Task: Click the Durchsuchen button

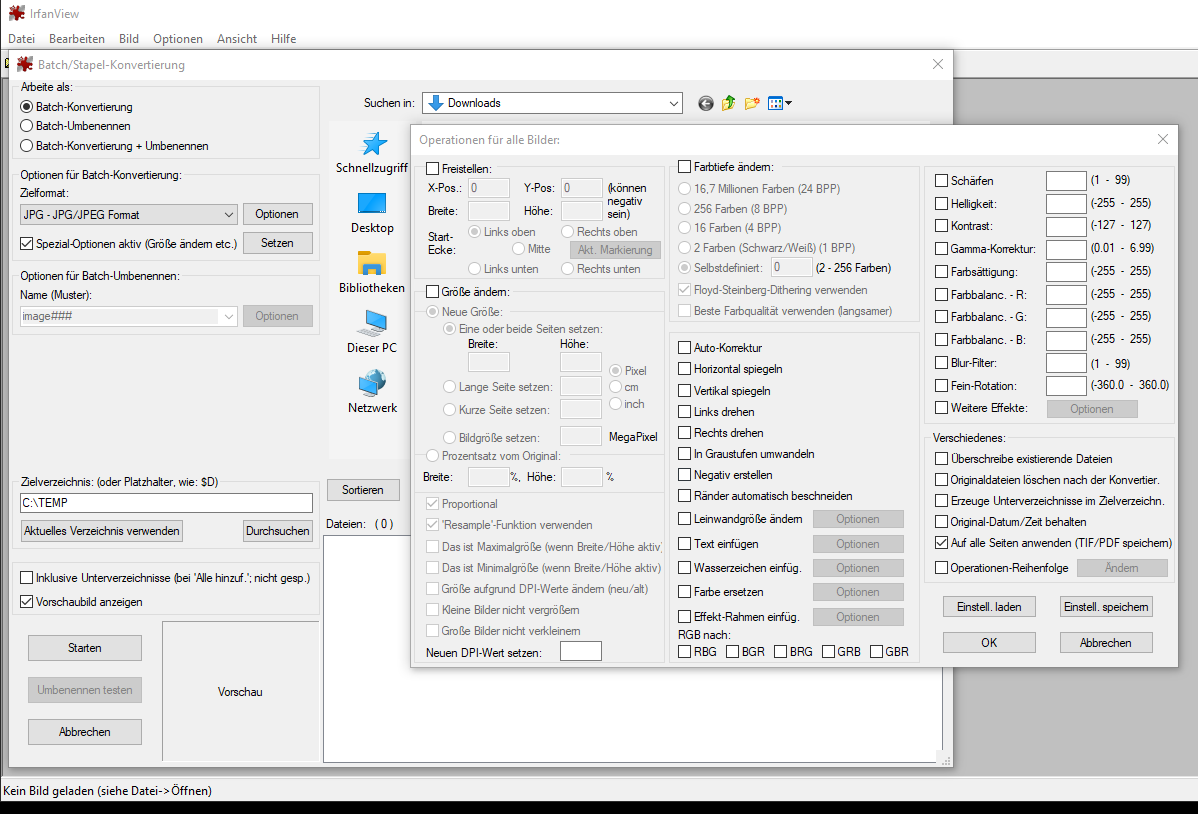Action: pos(277,531)
